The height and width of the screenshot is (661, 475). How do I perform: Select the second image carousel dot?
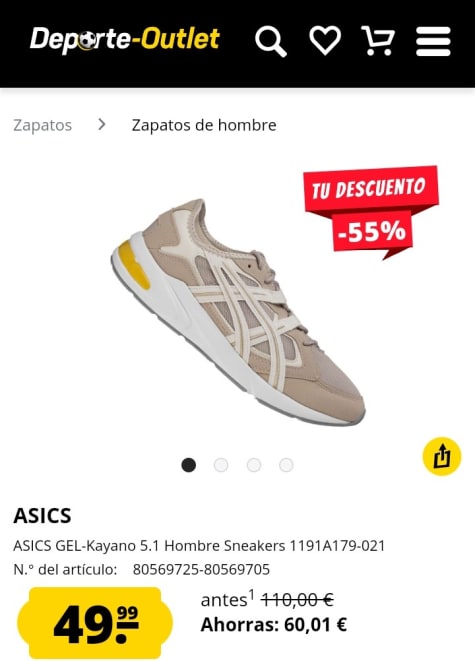coord(221,465)
